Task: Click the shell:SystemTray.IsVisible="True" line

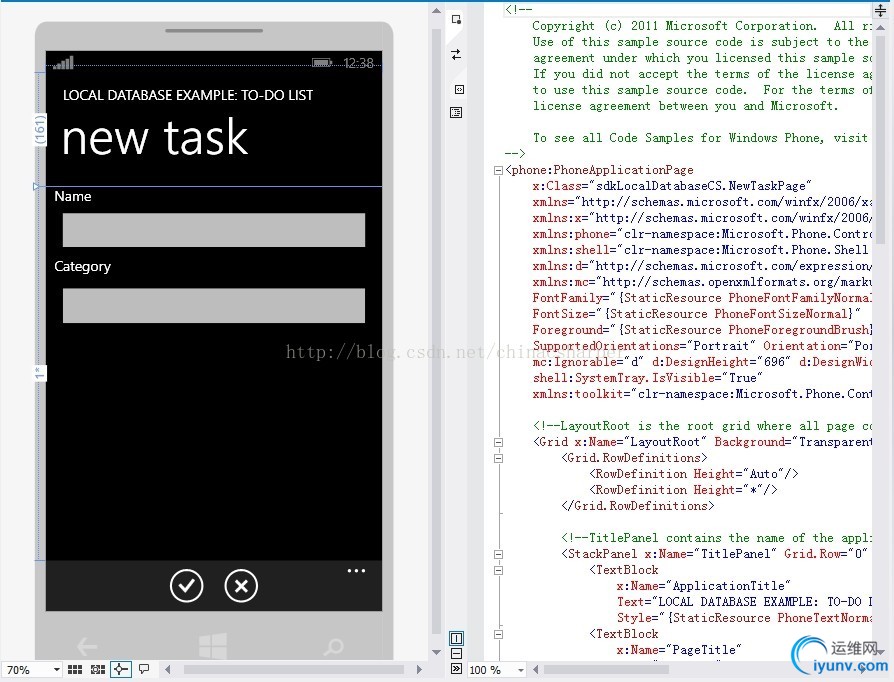Action: [x=647, y=378]
